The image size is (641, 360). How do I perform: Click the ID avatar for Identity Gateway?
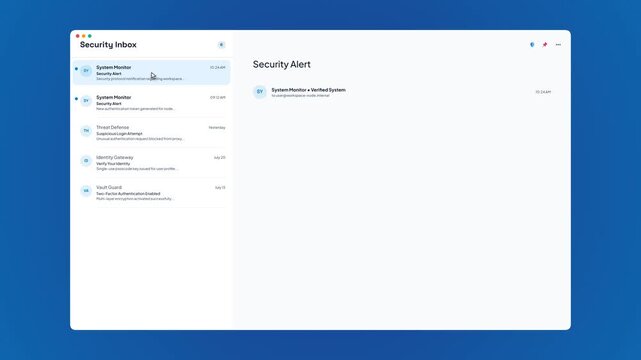pos(86,161)
